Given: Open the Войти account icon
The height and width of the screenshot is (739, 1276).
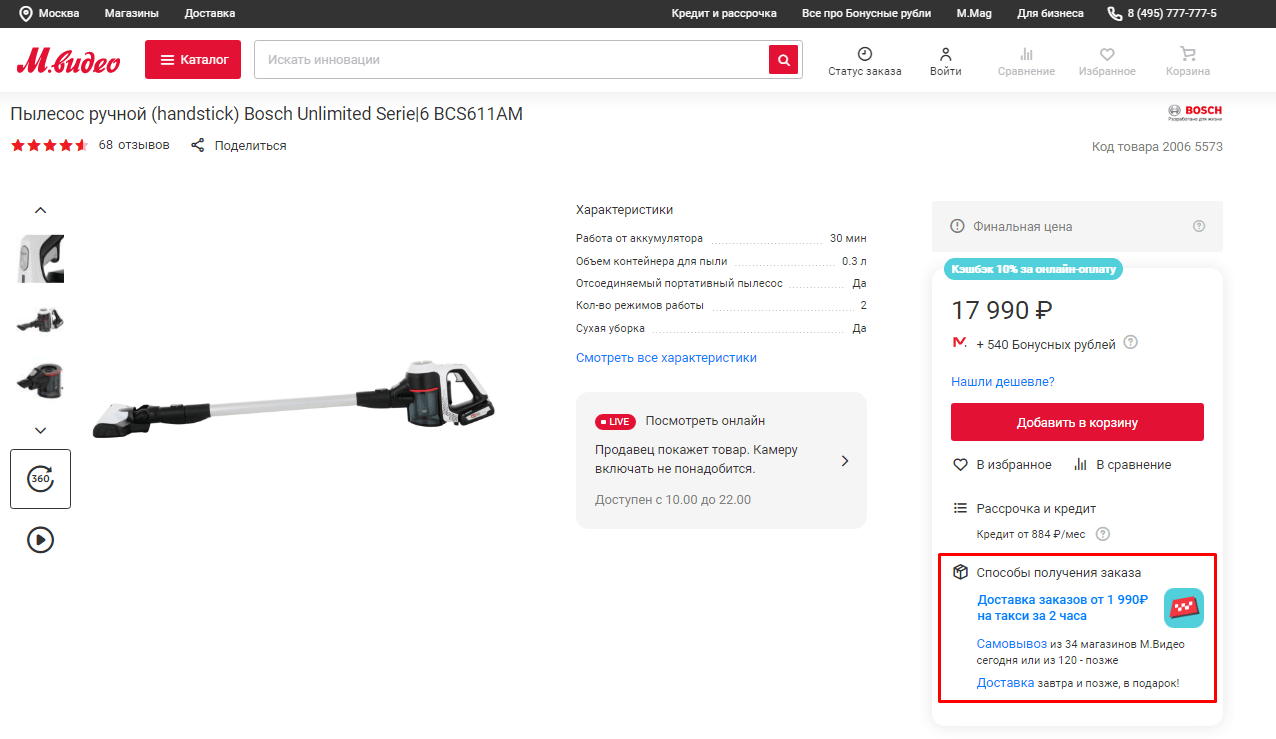Looking at the screenshot, I should pos(946,54).
